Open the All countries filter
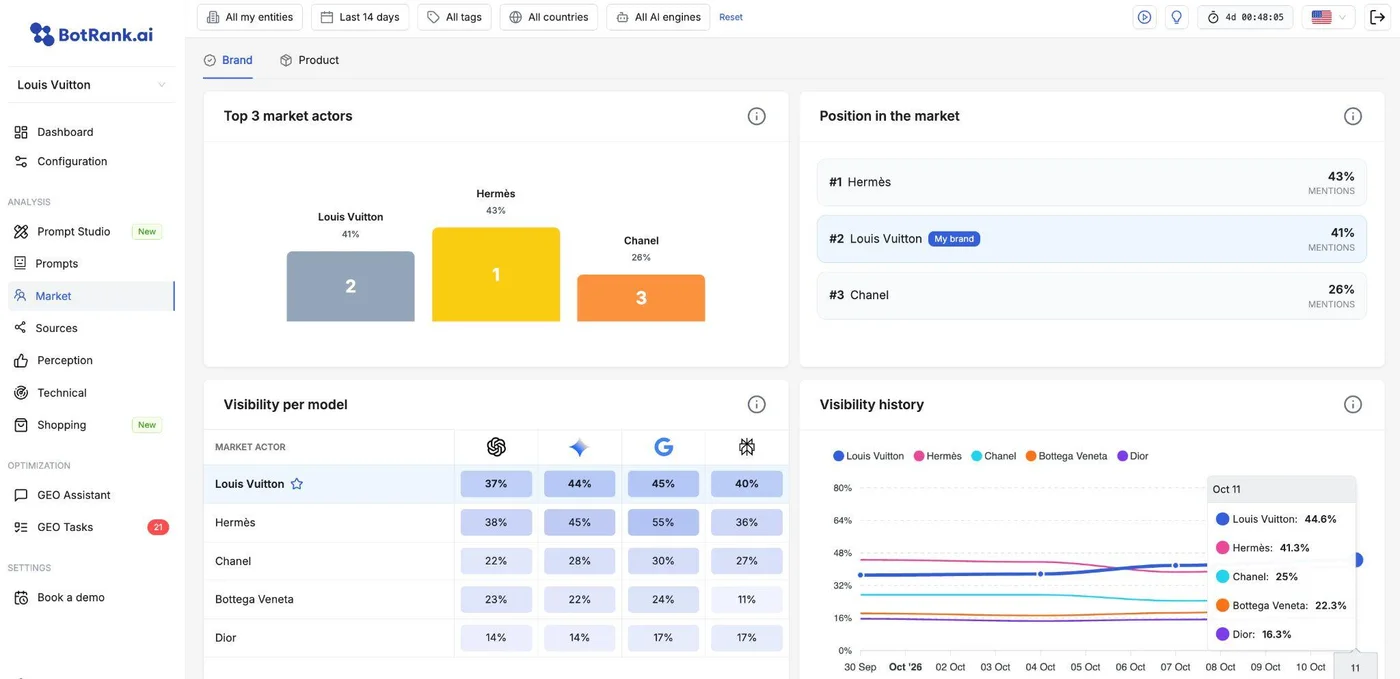This screenshot has height=679, width=1400. [x=549, y=17]
